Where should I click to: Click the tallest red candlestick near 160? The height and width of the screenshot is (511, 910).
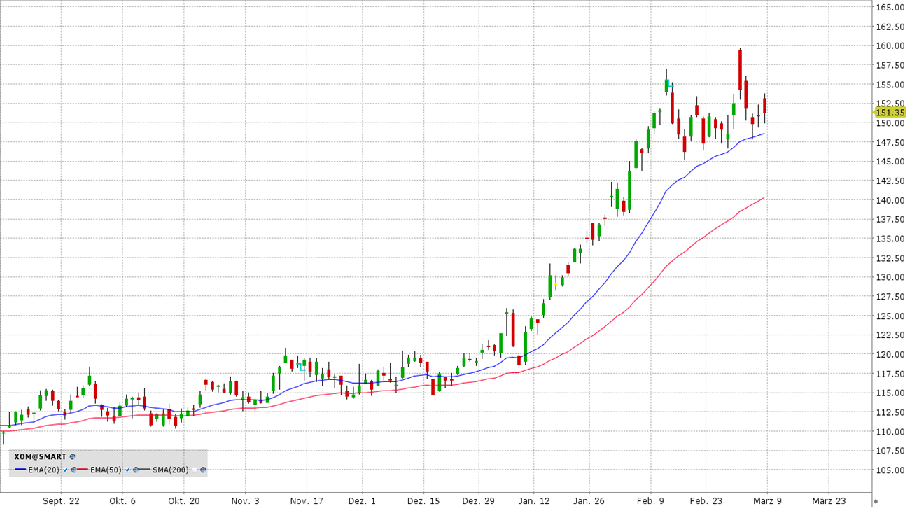point(740,67)
